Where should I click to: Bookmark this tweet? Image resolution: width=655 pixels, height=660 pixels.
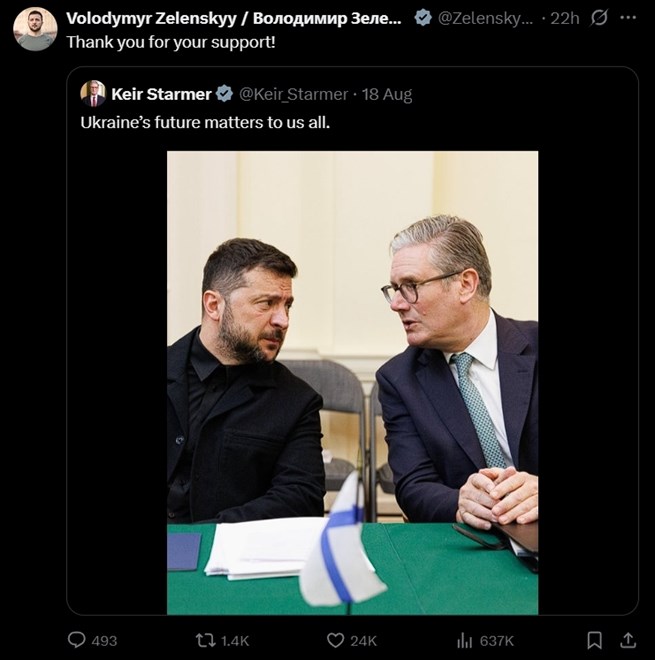click(x=594, y=640)
